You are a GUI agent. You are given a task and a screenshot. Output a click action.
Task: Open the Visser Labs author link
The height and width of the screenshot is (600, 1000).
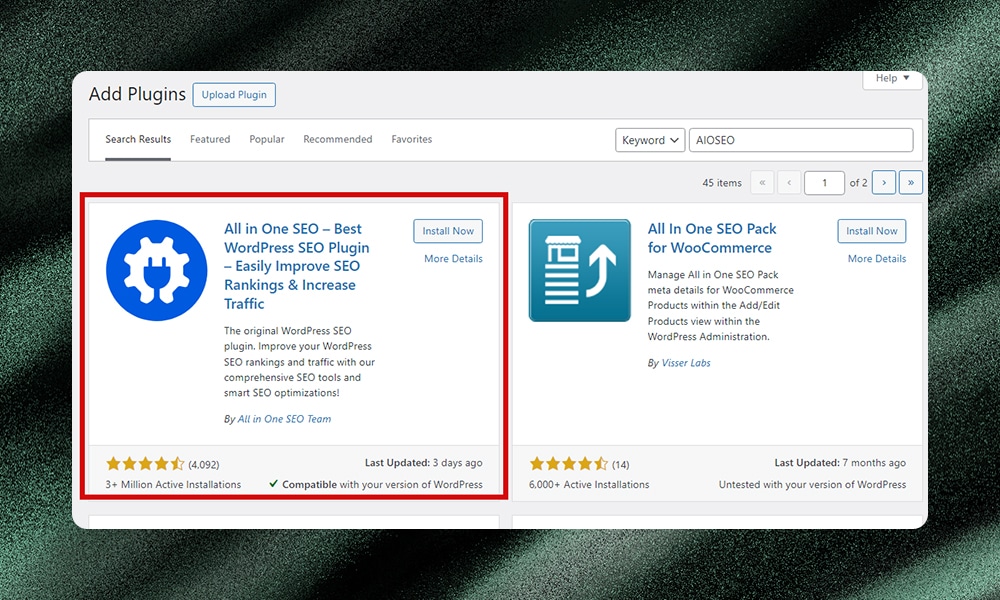685,363
